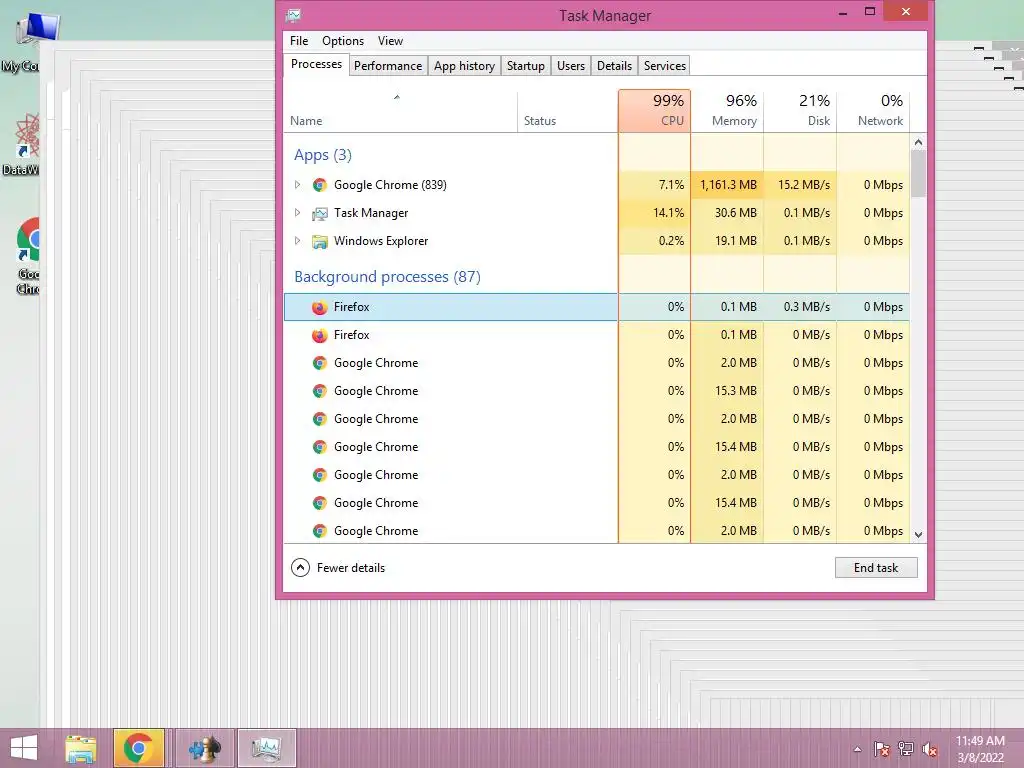Click the Task Manager taskbar button
Image resolution: width=1024 pixels, height=768 pixels.
(x=266, y=748)
